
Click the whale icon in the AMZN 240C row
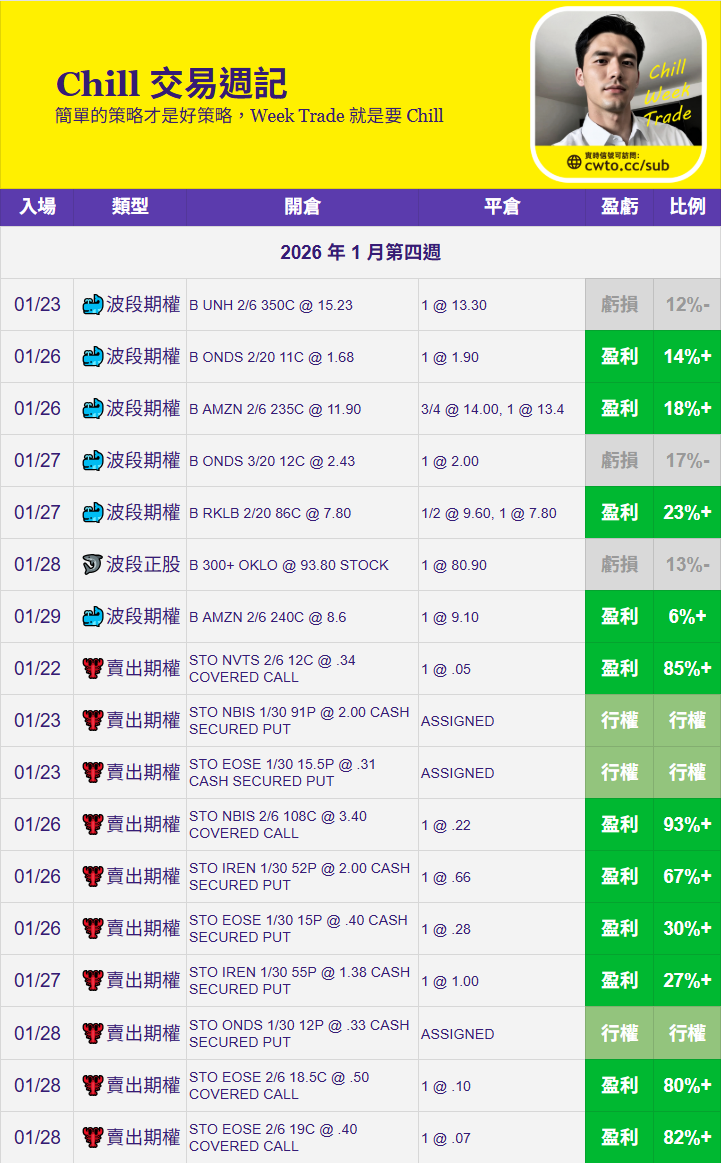[x=93, y=617]
